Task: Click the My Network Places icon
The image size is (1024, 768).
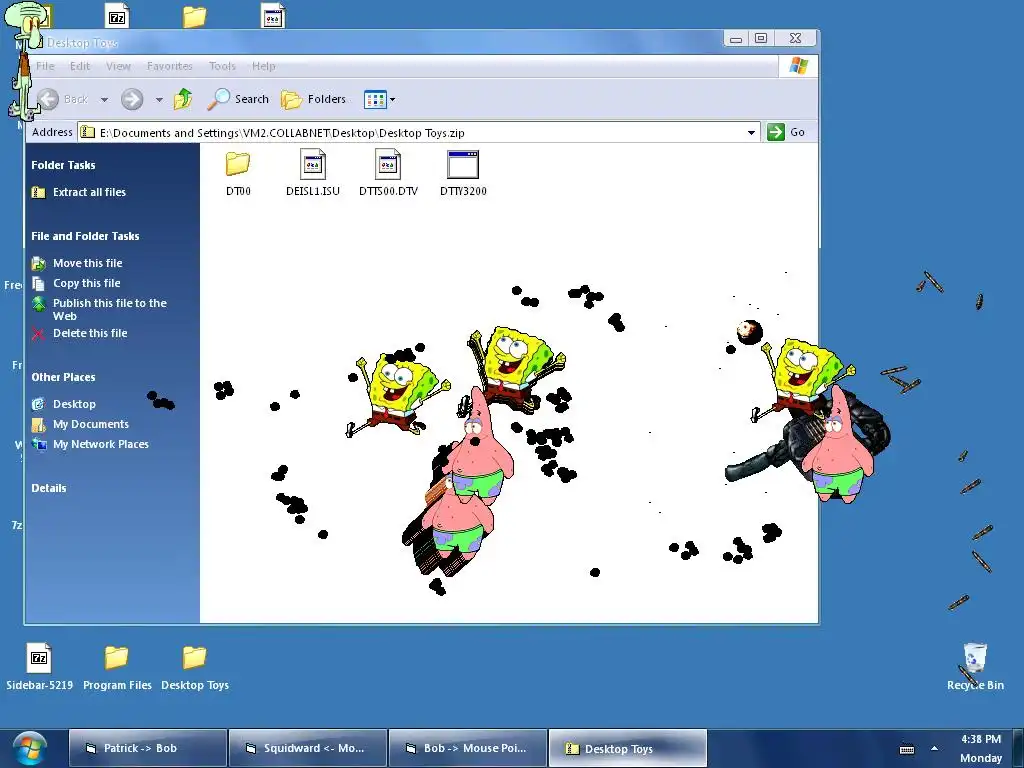Action: point(39,444)
